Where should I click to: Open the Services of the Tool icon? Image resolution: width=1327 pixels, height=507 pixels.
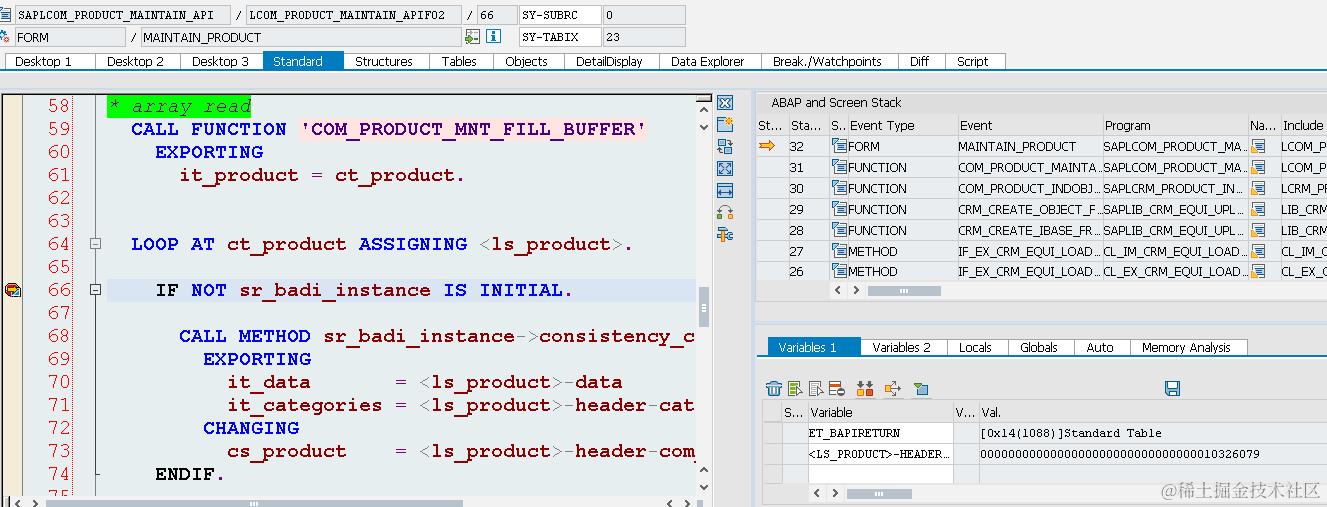point(725,234)
